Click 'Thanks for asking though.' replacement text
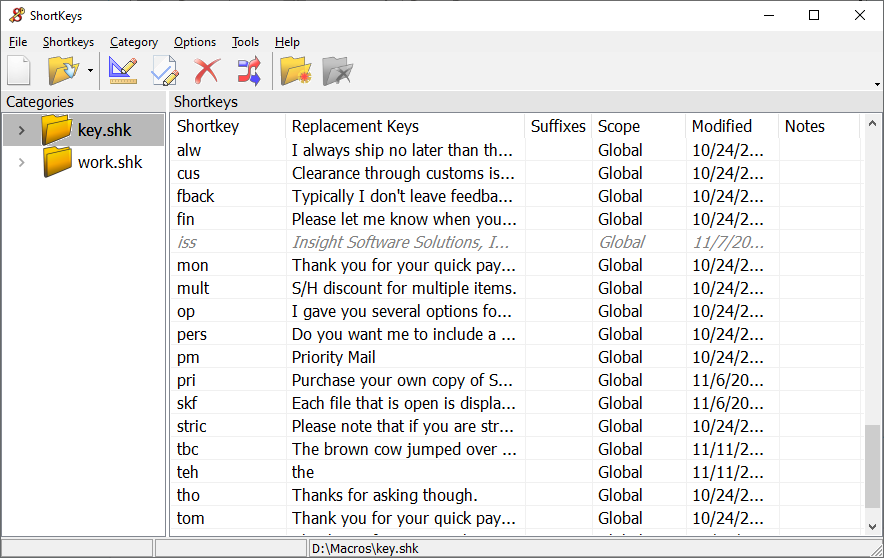 coord(384,495)
